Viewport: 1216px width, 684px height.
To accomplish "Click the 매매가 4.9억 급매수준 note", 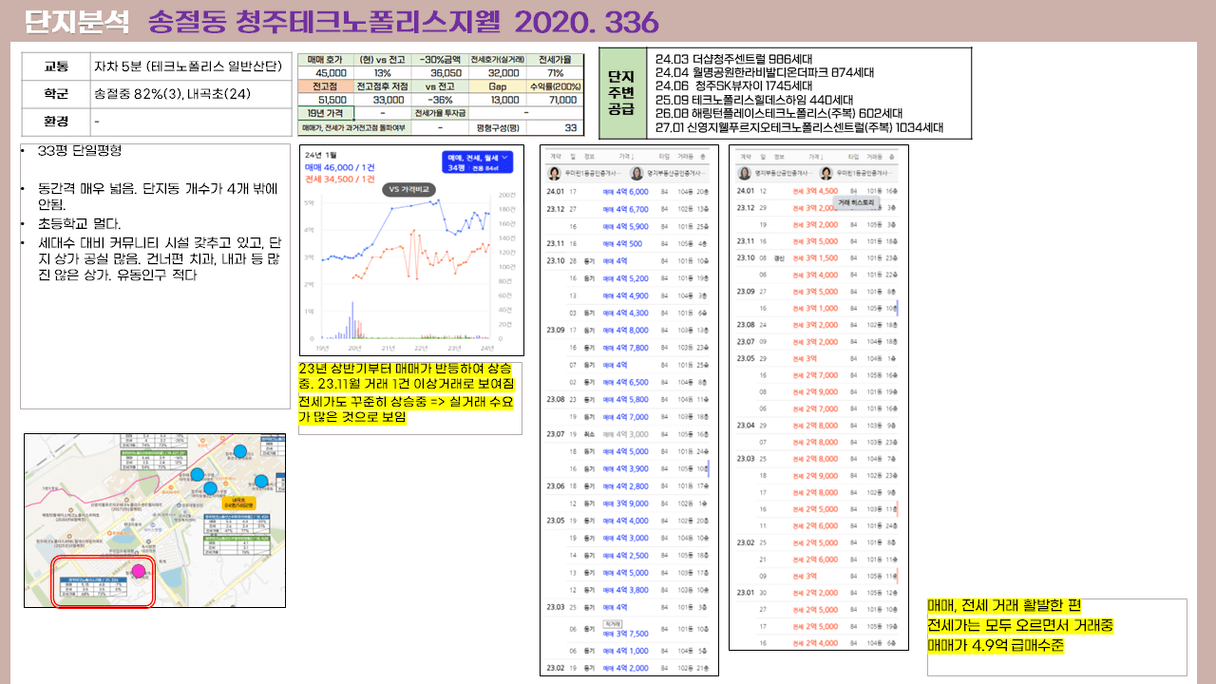I will tap(996, 646).
